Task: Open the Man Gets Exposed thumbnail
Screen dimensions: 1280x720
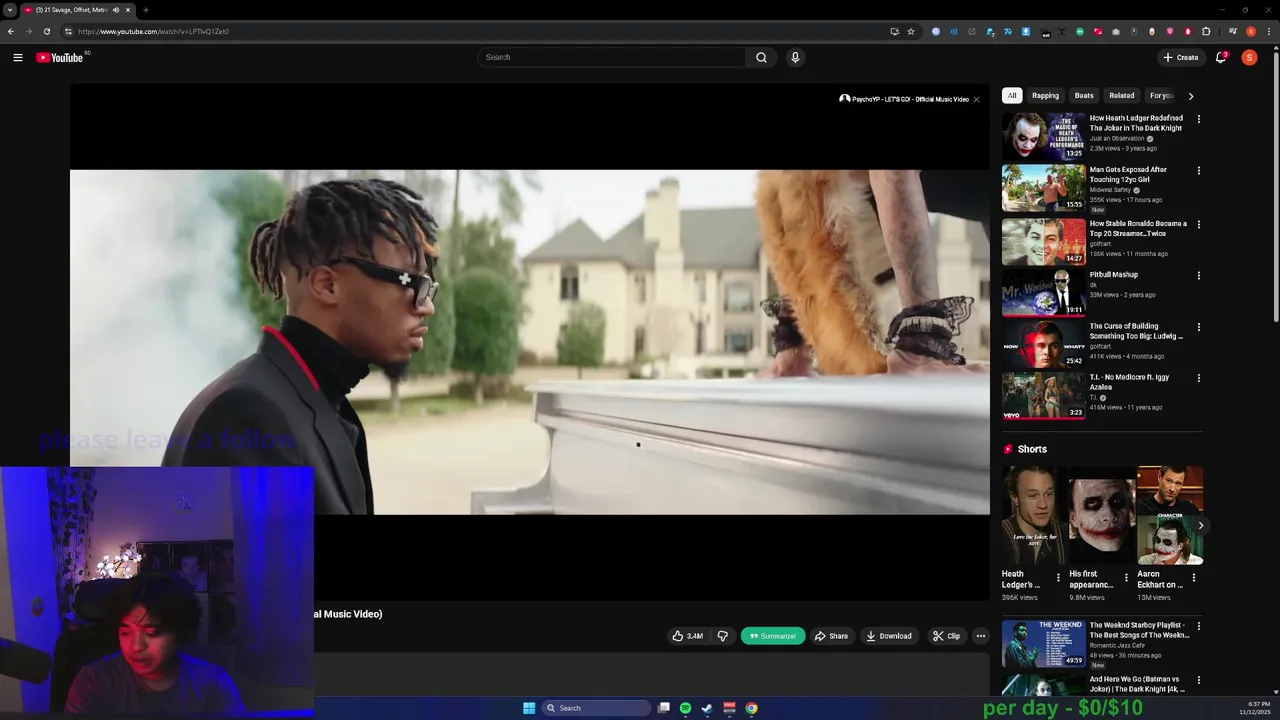Action: point(1043,187)
